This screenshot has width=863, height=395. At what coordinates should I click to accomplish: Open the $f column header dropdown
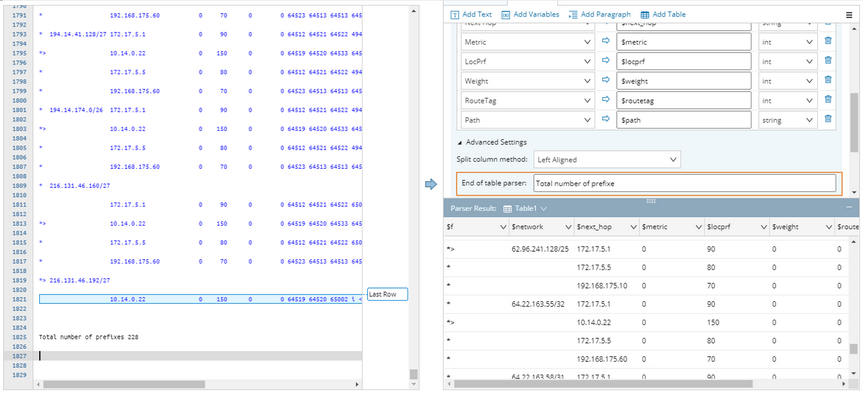(x=503, y=227)
